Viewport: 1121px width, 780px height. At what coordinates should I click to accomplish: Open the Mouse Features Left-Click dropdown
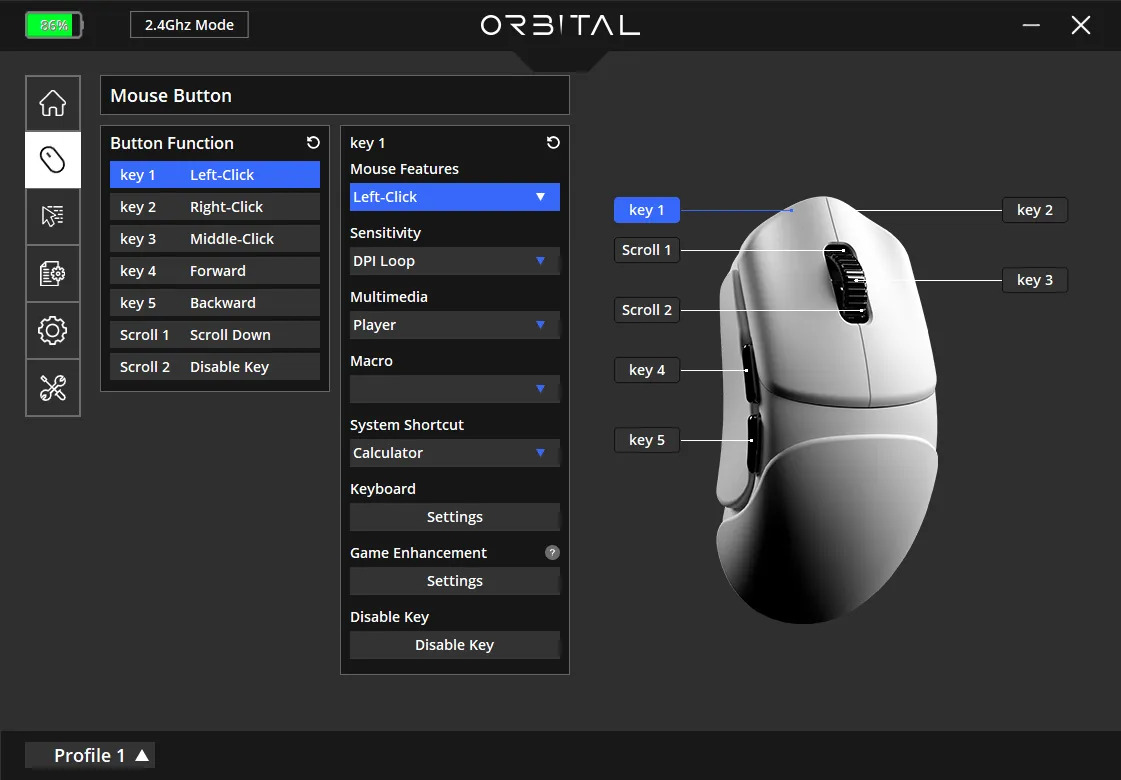(x=454, y=197)
